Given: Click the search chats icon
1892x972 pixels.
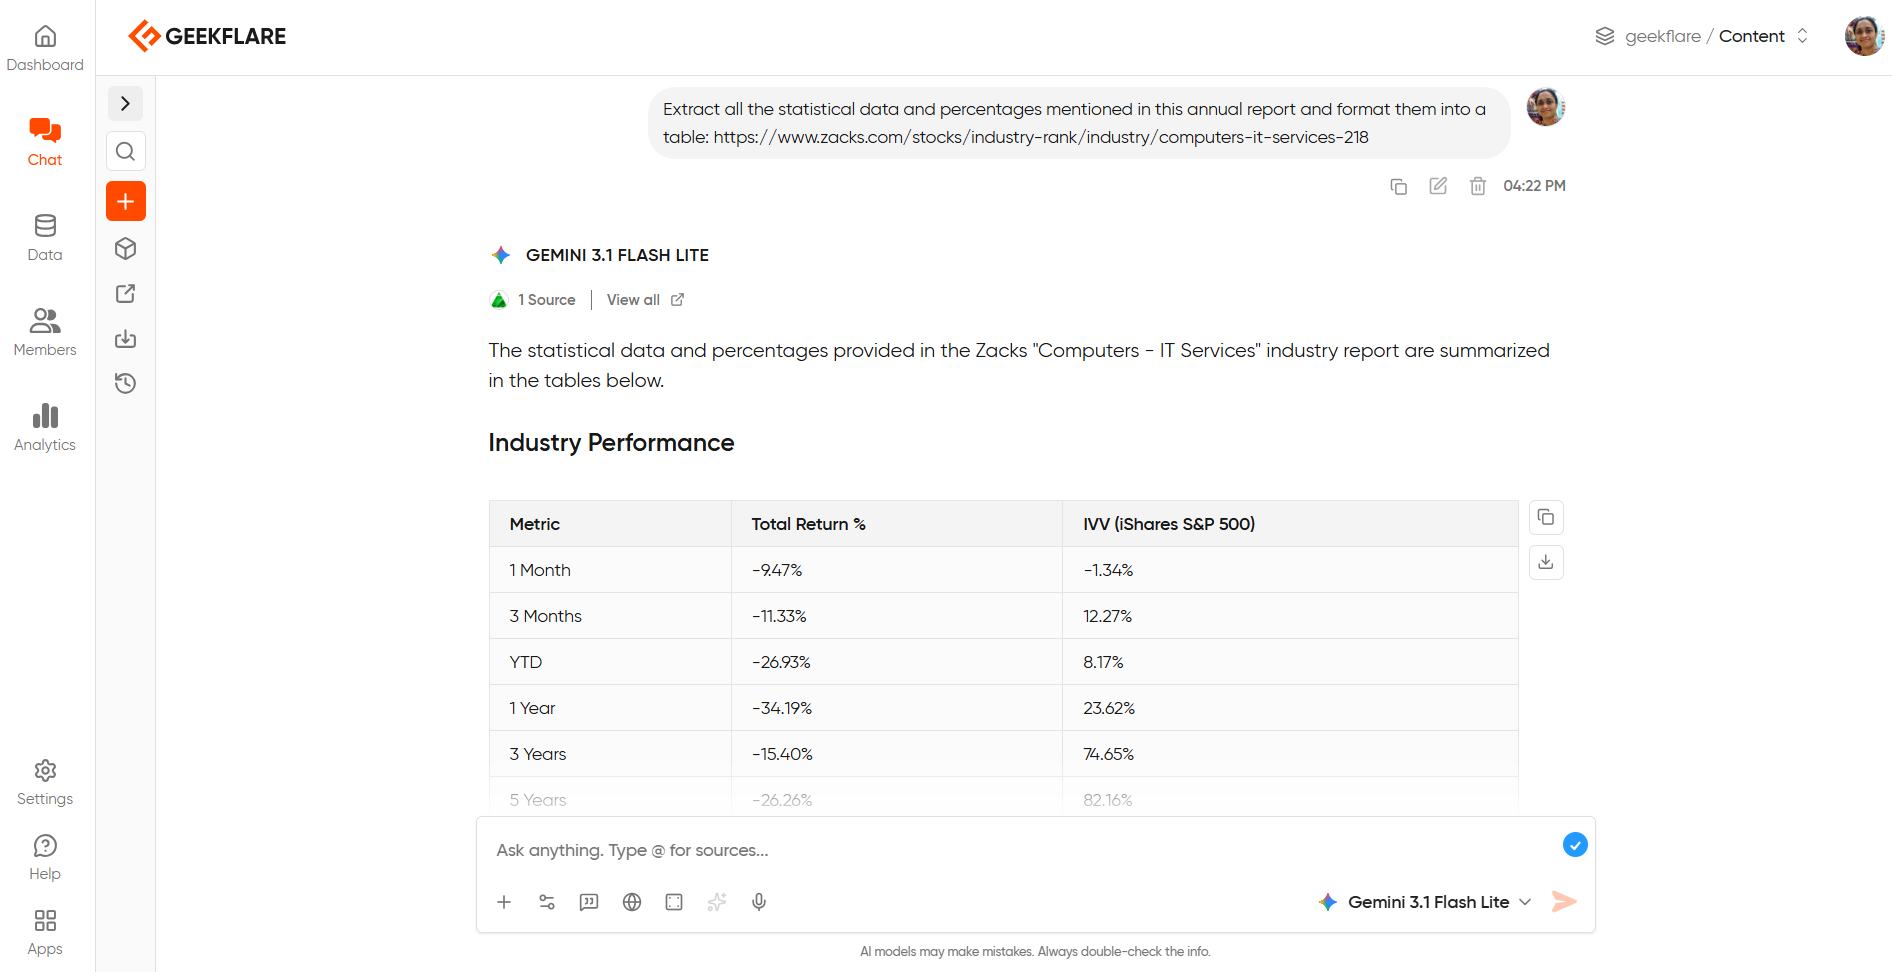Looking at the screenshot, I should tap(125, 151).
